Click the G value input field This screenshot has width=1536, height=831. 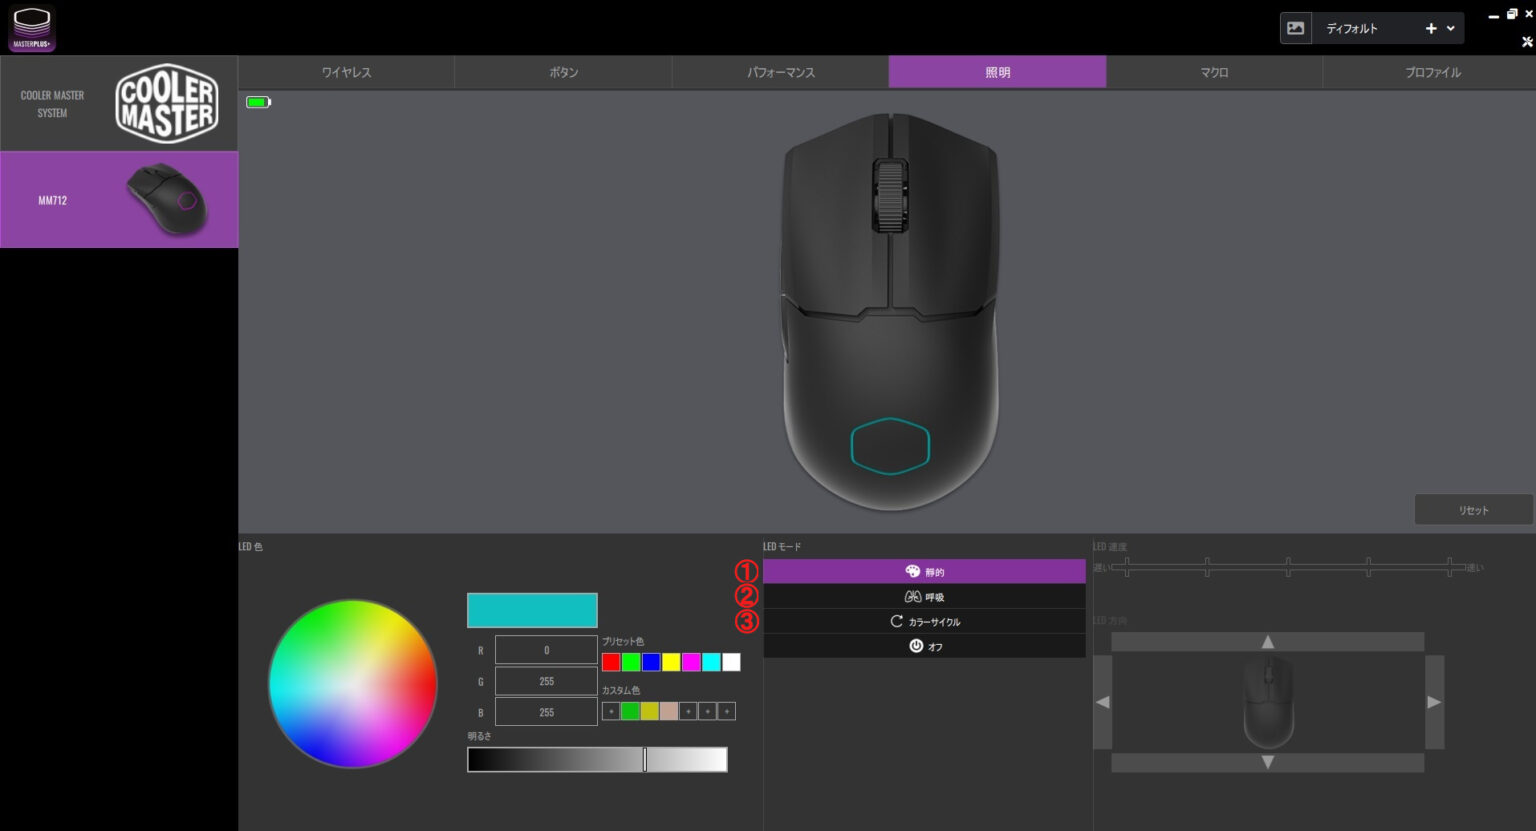click(546, 681)
